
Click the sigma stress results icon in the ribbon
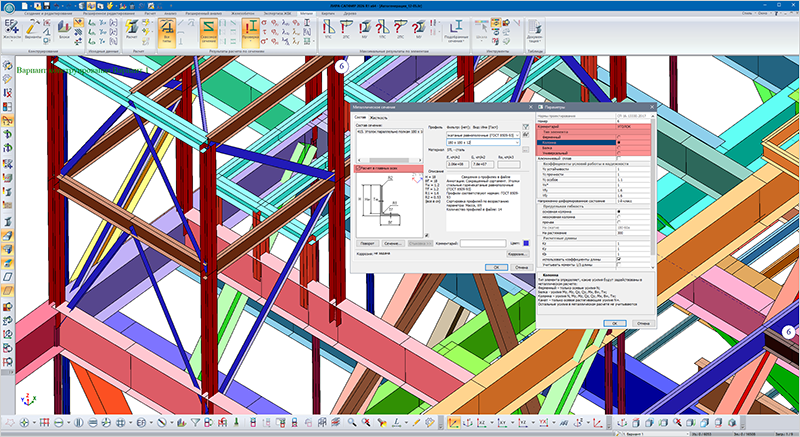click(264, 22)
